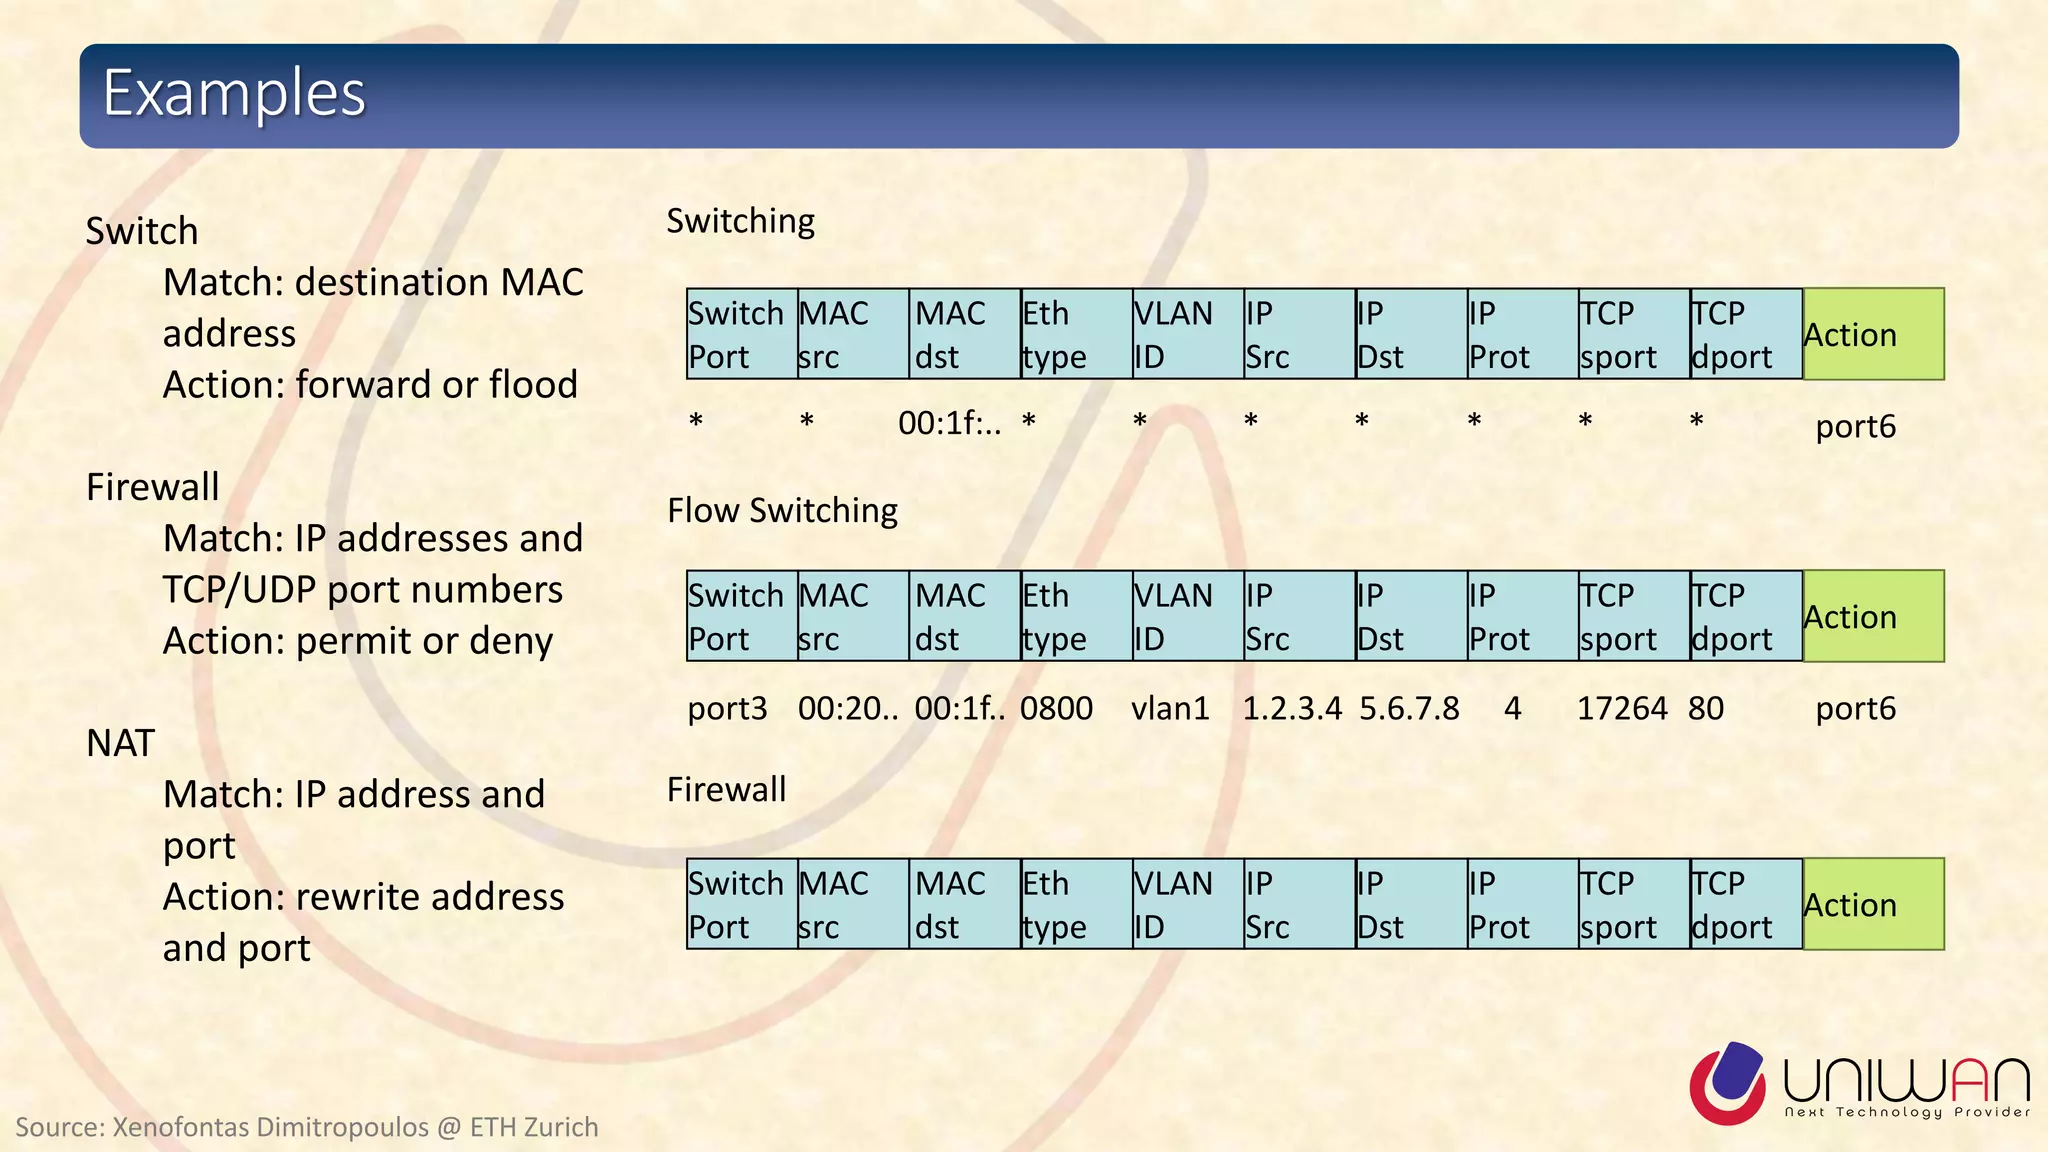Select the '1.2.3.4' IP source value
This screenshot has width=2048, height=1152.
click(x=1292, y=708)
